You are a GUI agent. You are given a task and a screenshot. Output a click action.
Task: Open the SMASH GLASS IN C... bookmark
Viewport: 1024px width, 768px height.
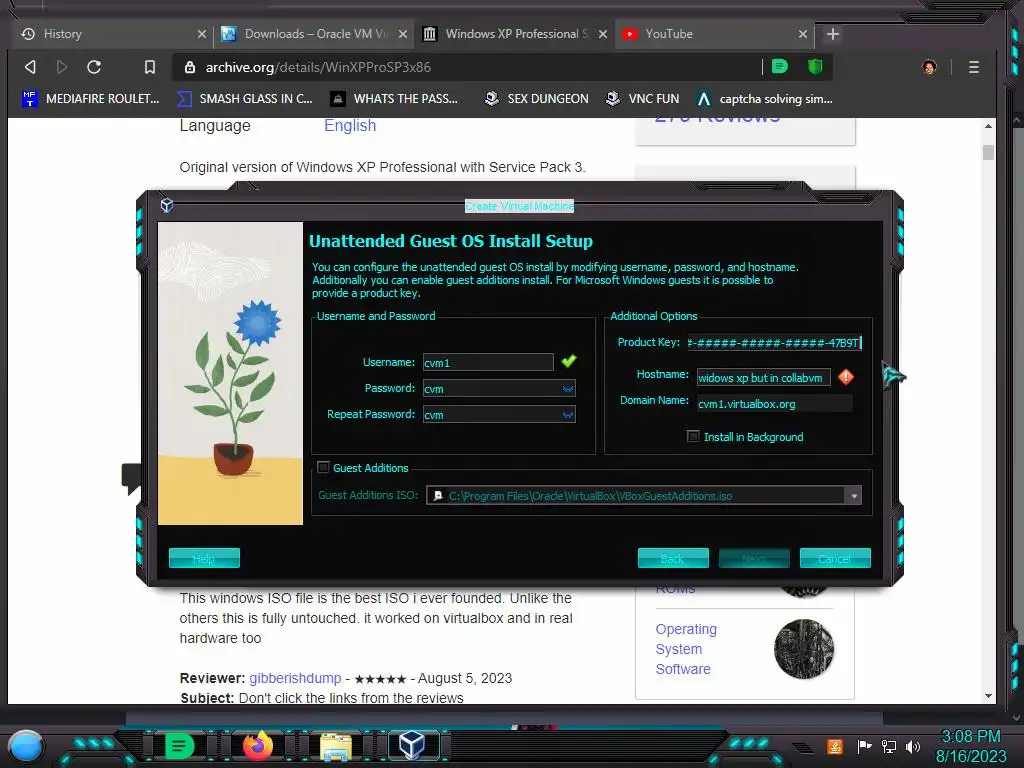245,99
